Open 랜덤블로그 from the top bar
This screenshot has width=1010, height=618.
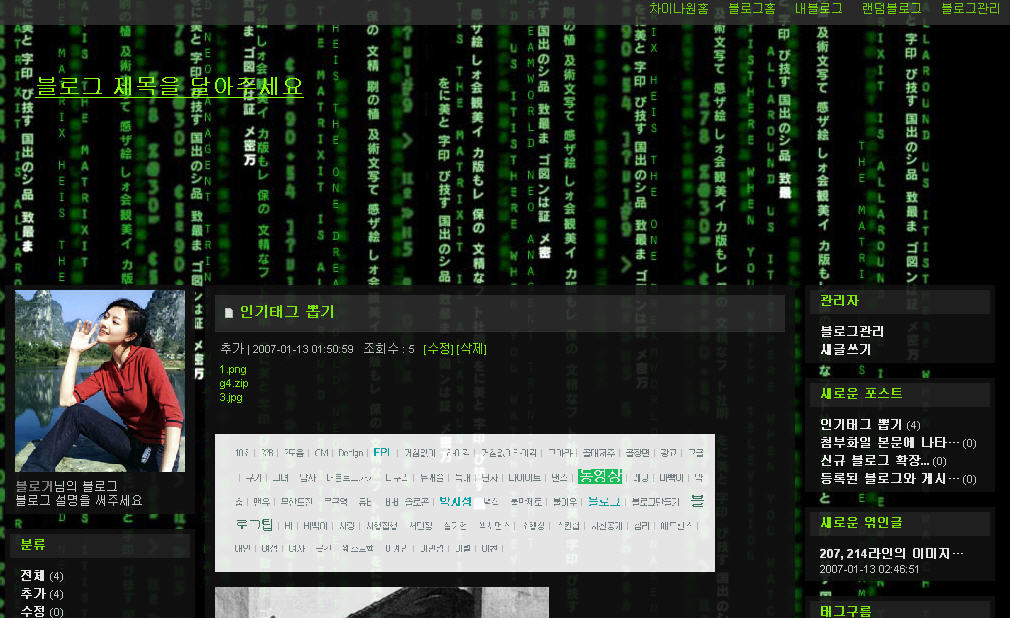891,8
